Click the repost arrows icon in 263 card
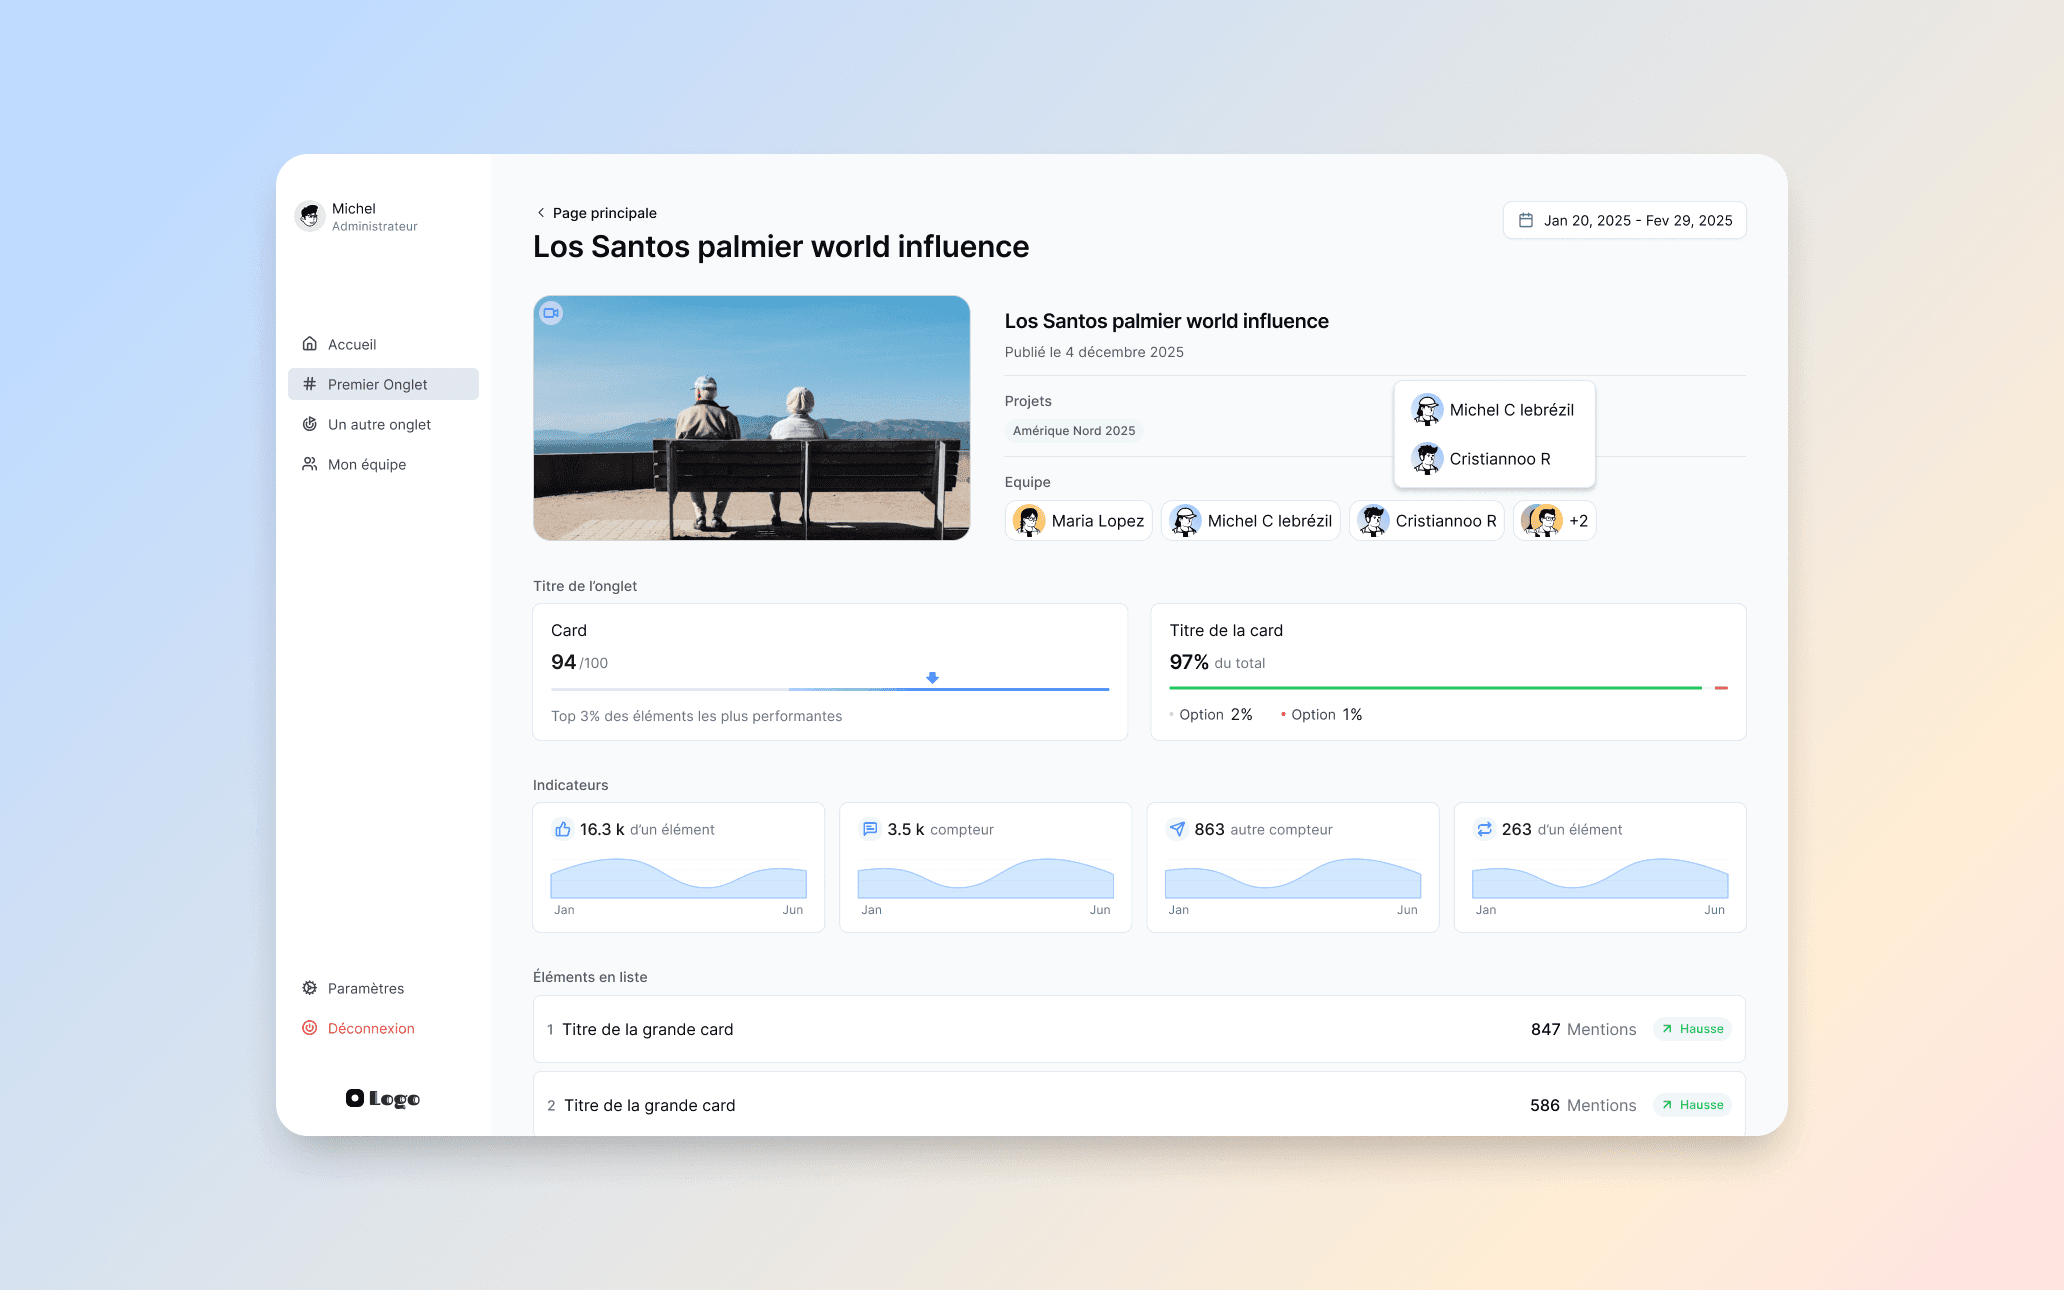Viewport: 2064px width, 1290px height. point(1484,829)
